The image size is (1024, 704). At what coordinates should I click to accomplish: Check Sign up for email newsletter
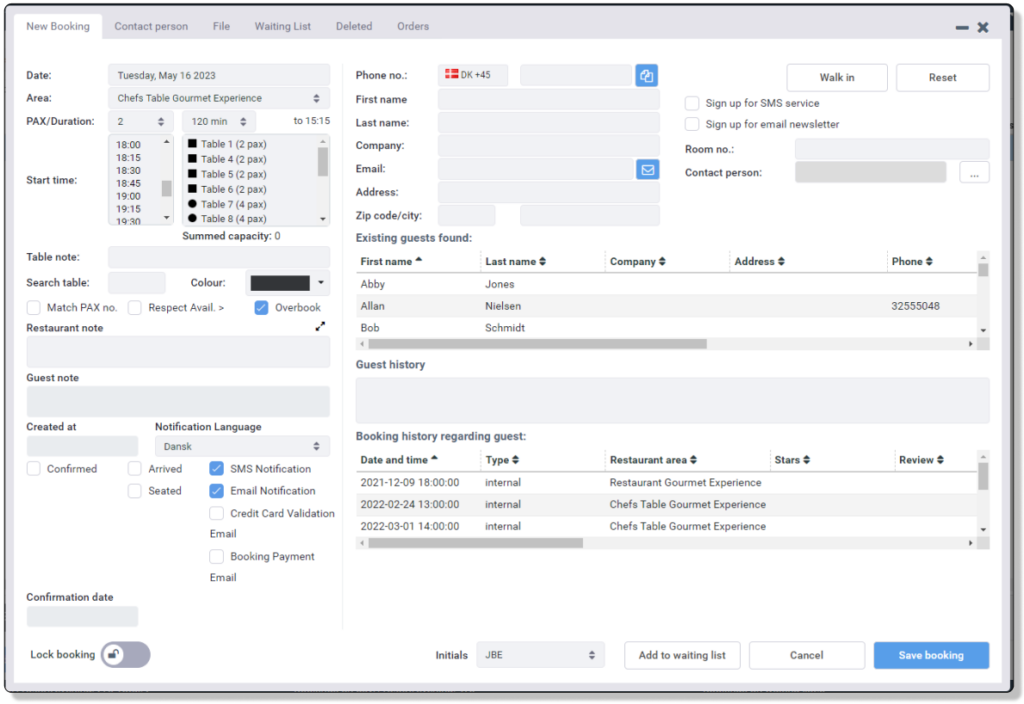tap(692, 124)
